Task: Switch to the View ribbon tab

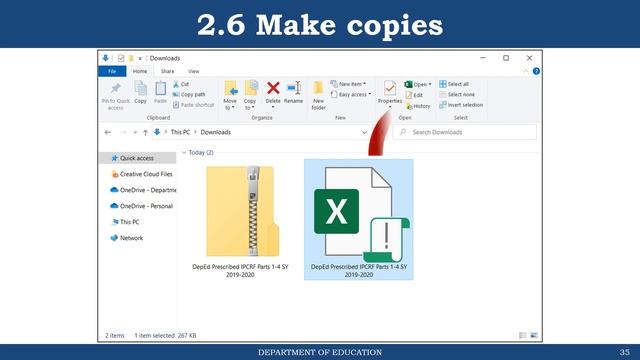Action: tap(193, 71)
